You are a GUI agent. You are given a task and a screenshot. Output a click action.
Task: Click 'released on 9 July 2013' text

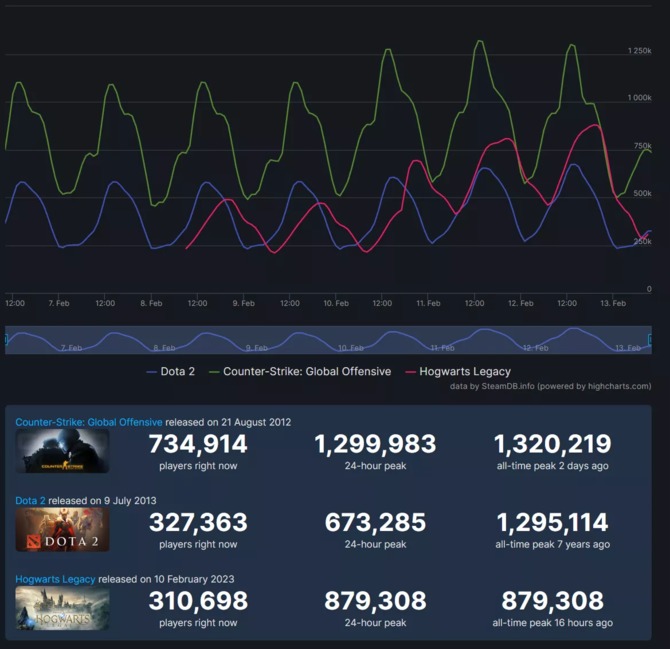coord(102,501)
